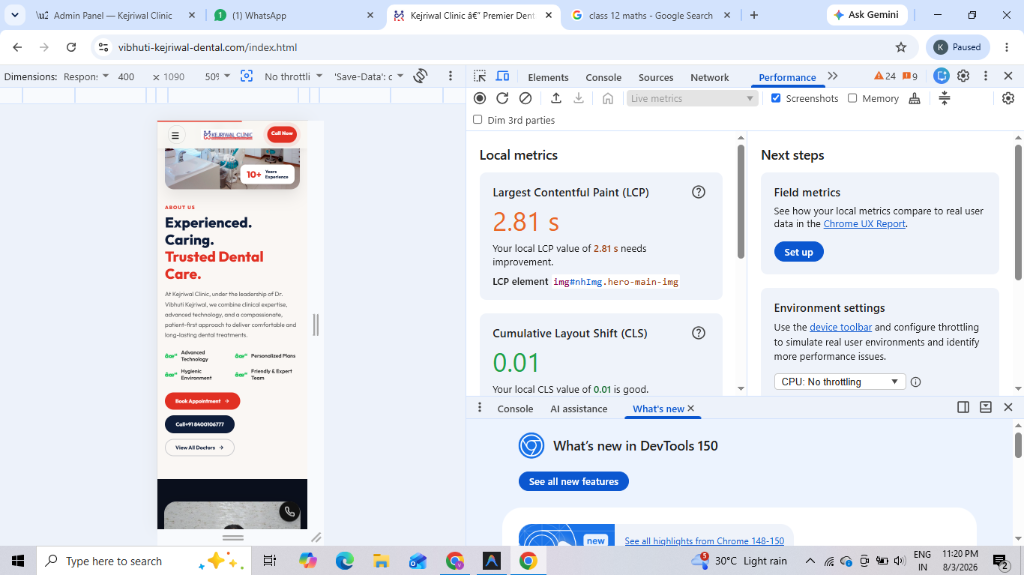Open CLS metric help icon
The width and height of the screenshot is (1024, 575).
click(x=698, y=333)
